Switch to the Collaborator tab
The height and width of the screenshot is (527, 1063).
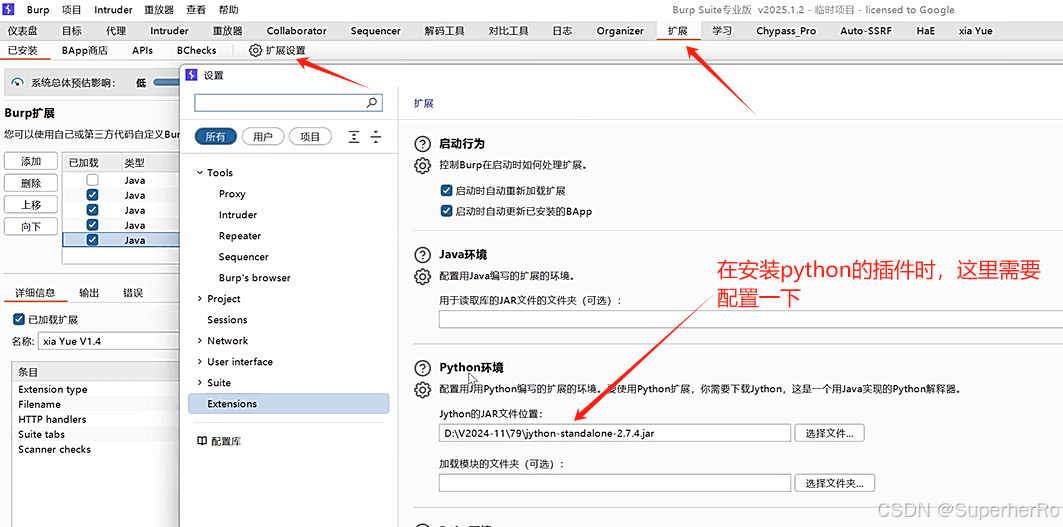(296, 31)
